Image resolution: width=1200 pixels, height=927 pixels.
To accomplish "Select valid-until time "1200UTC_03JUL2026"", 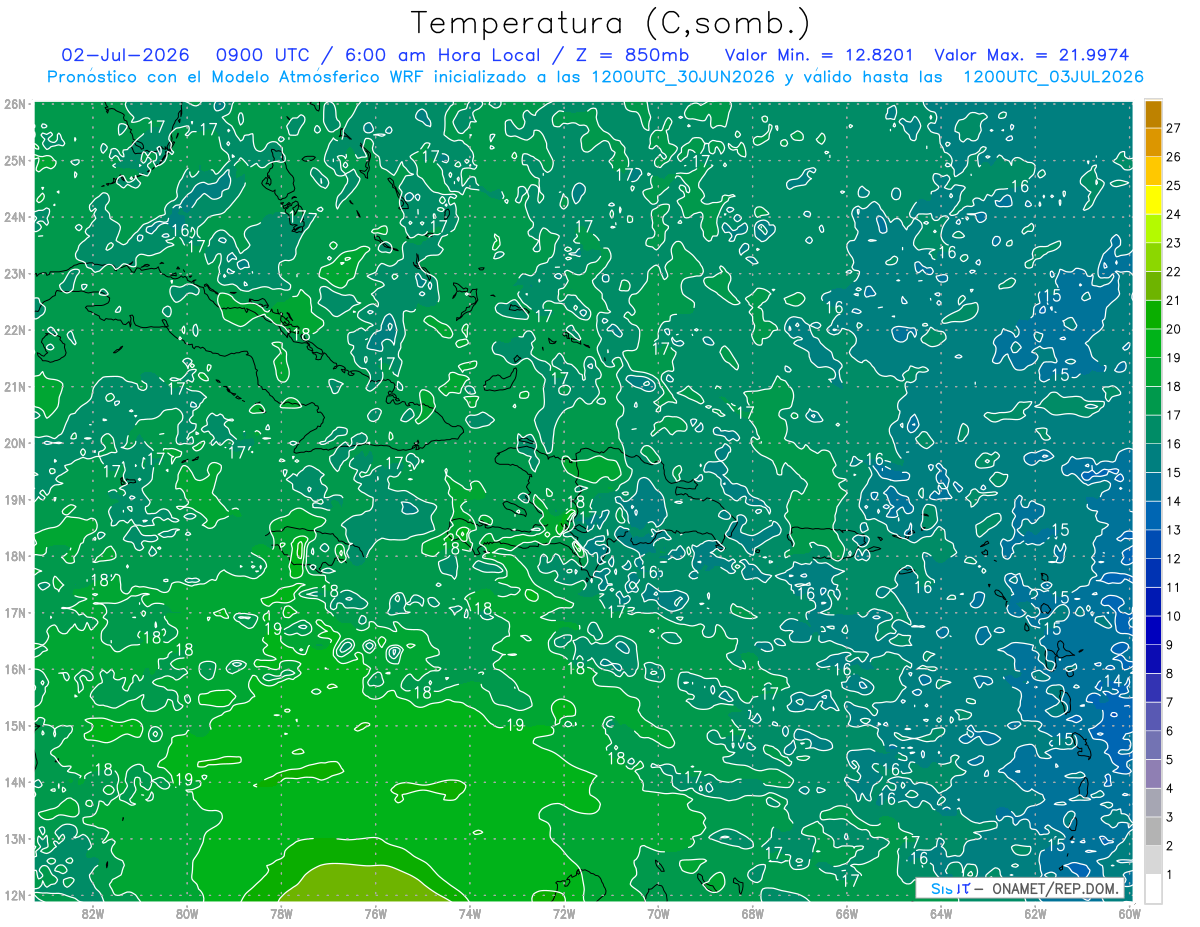I will (x=1053, y=77).
